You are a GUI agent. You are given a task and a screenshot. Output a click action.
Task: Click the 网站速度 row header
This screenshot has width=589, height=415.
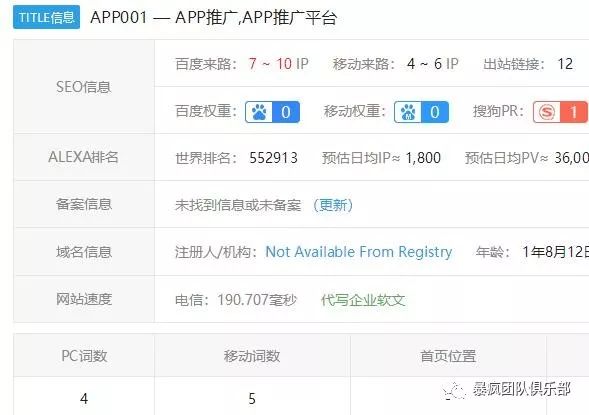tap(84, 299)
